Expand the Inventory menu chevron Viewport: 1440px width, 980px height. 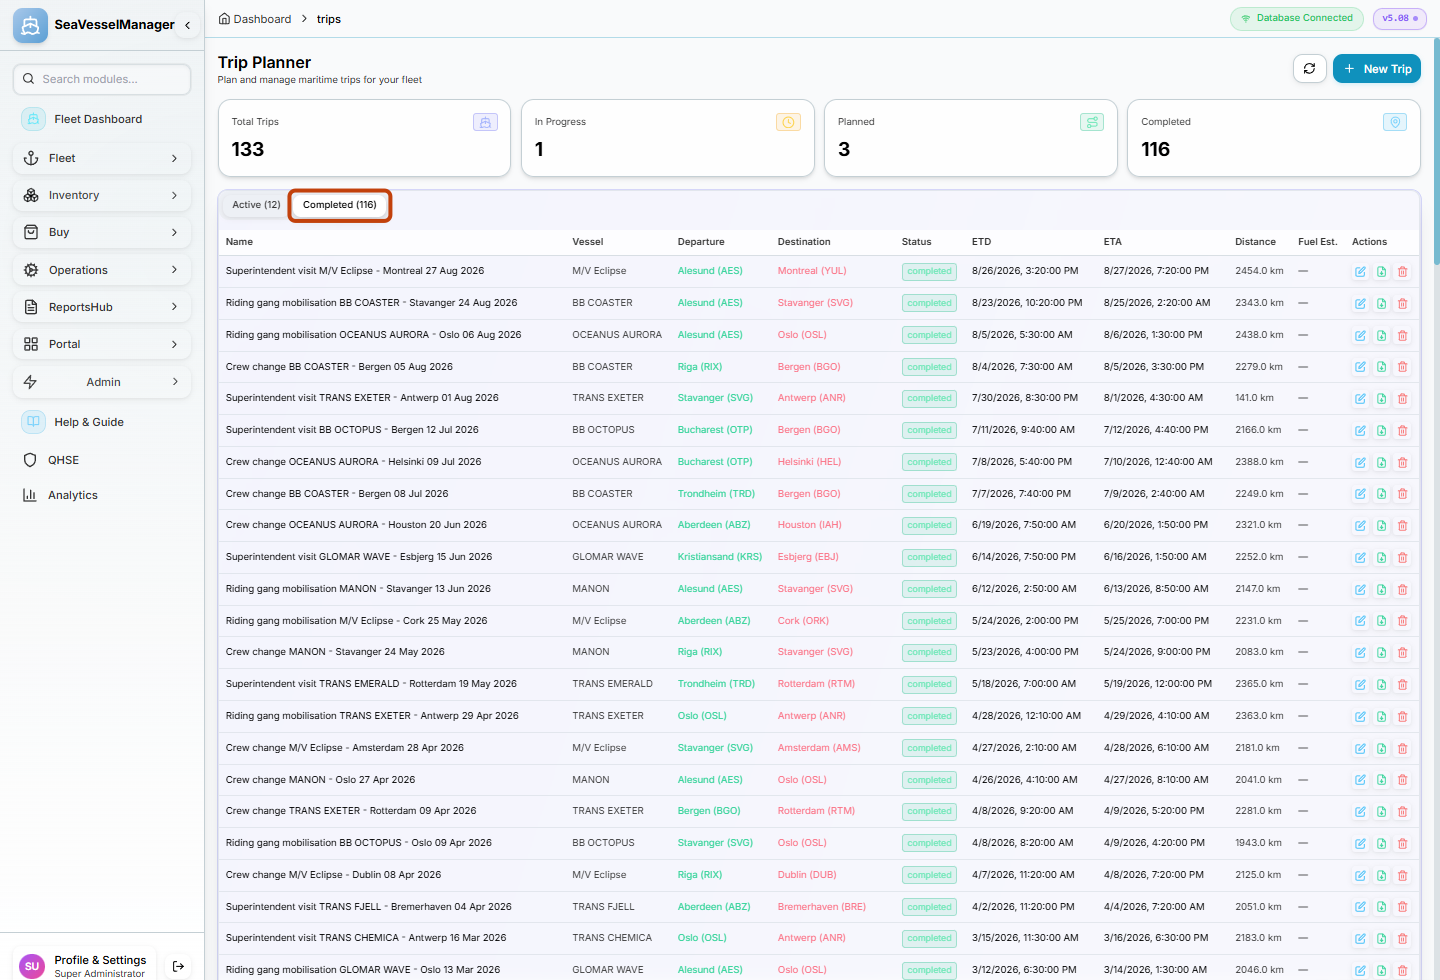point(174,195)
